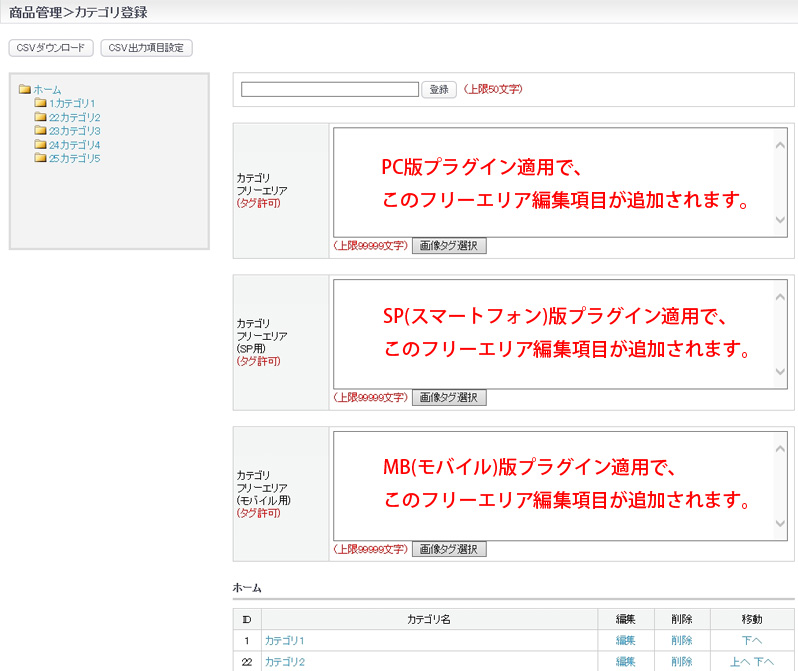Click folder icon beside 1カテゴリ1
Screen dimensions: 798x671
(40, 103)
